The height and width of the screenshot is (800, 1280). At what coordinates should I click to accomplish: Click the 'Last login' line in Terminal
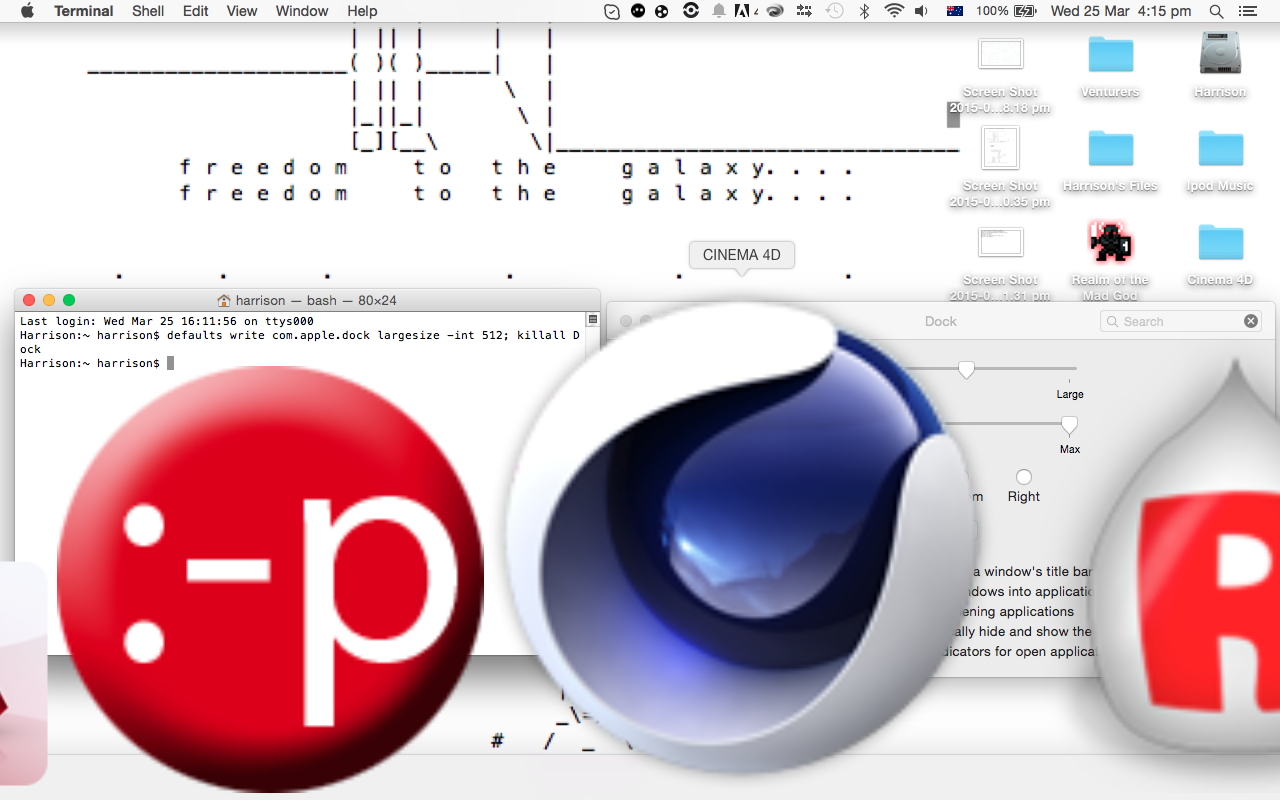[x=167, y=321]
